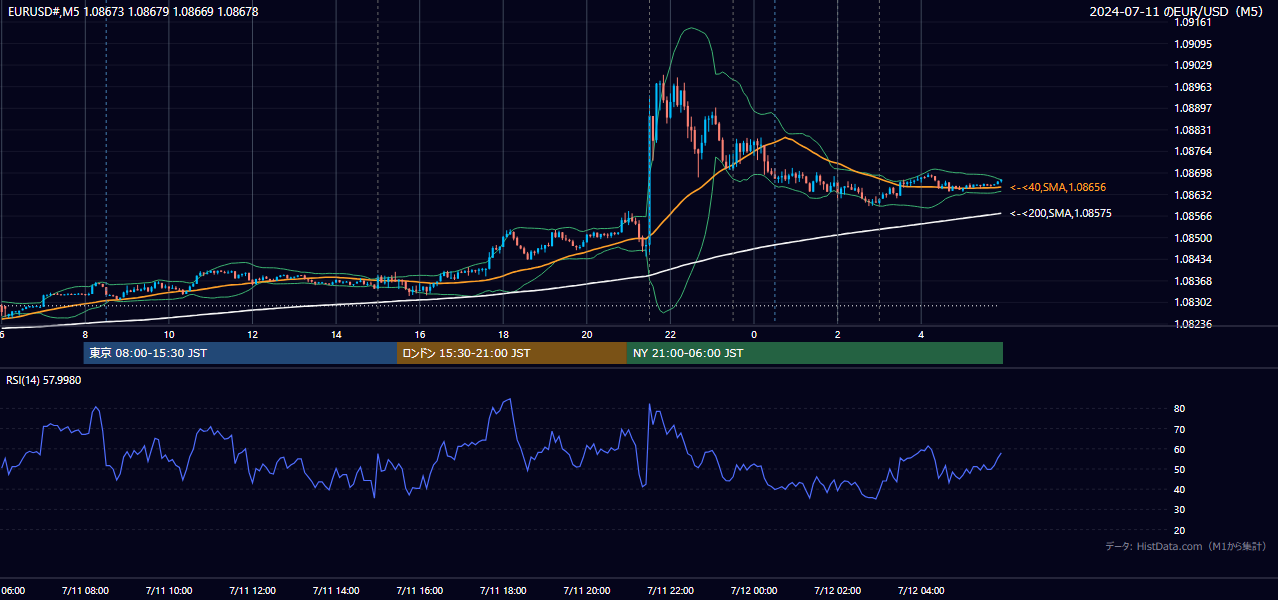Select the ロンドン 15:30-21:00 JST session bar
The width and height of the screenshot is (1278, 600).
pos(512,353)
